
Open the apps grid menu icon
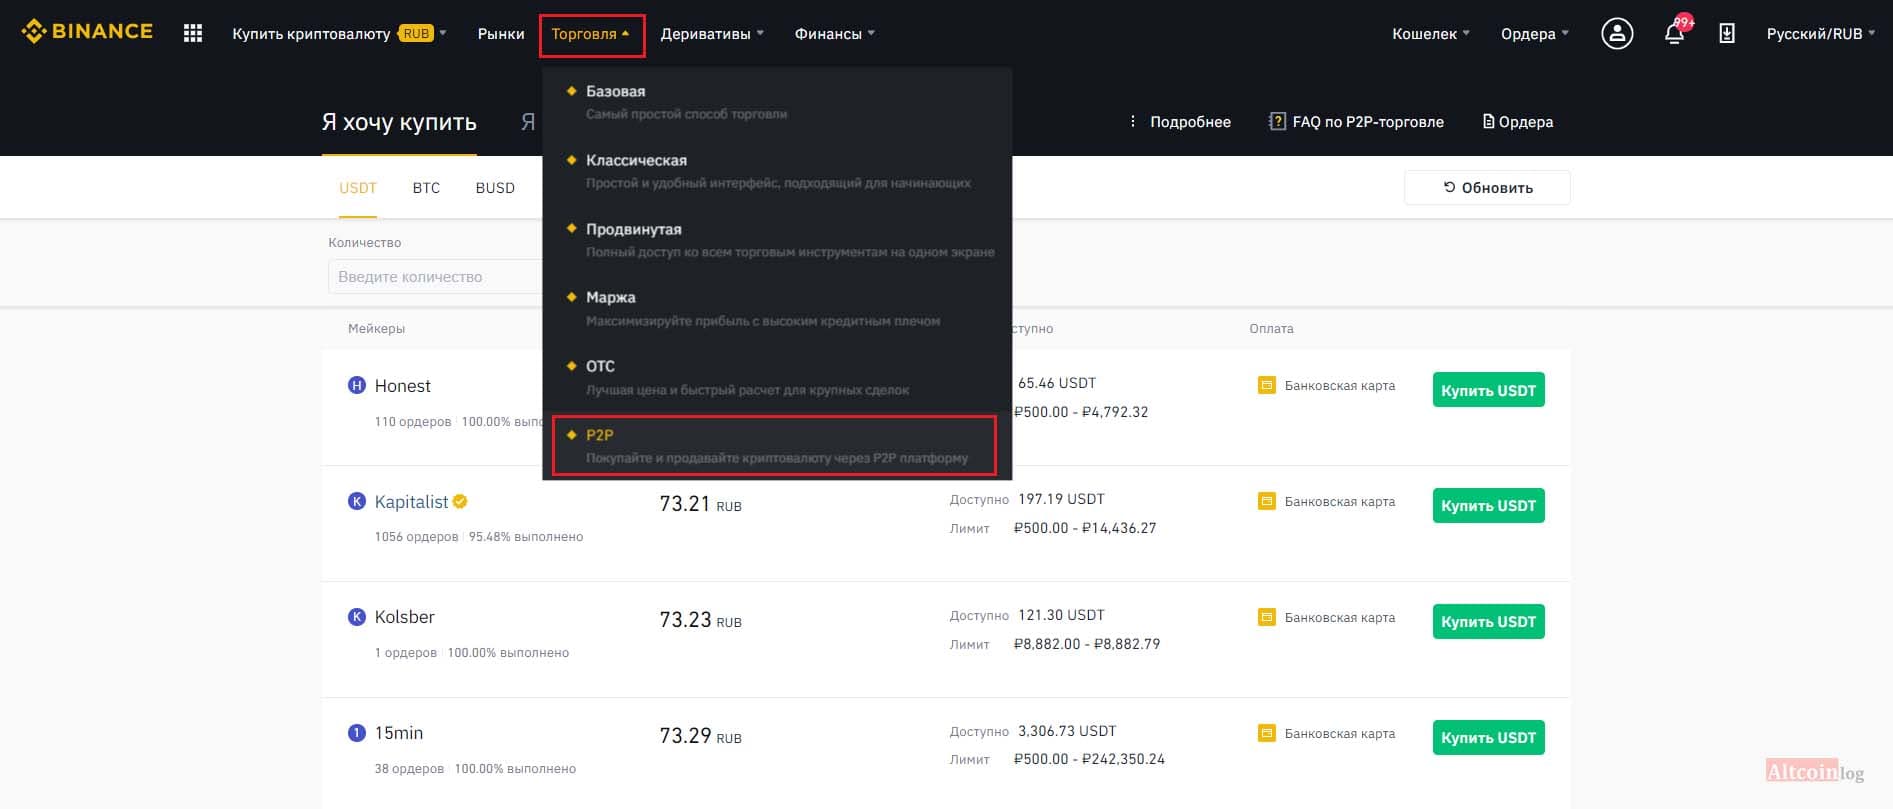pyautogui.click(x=193, y=34)
